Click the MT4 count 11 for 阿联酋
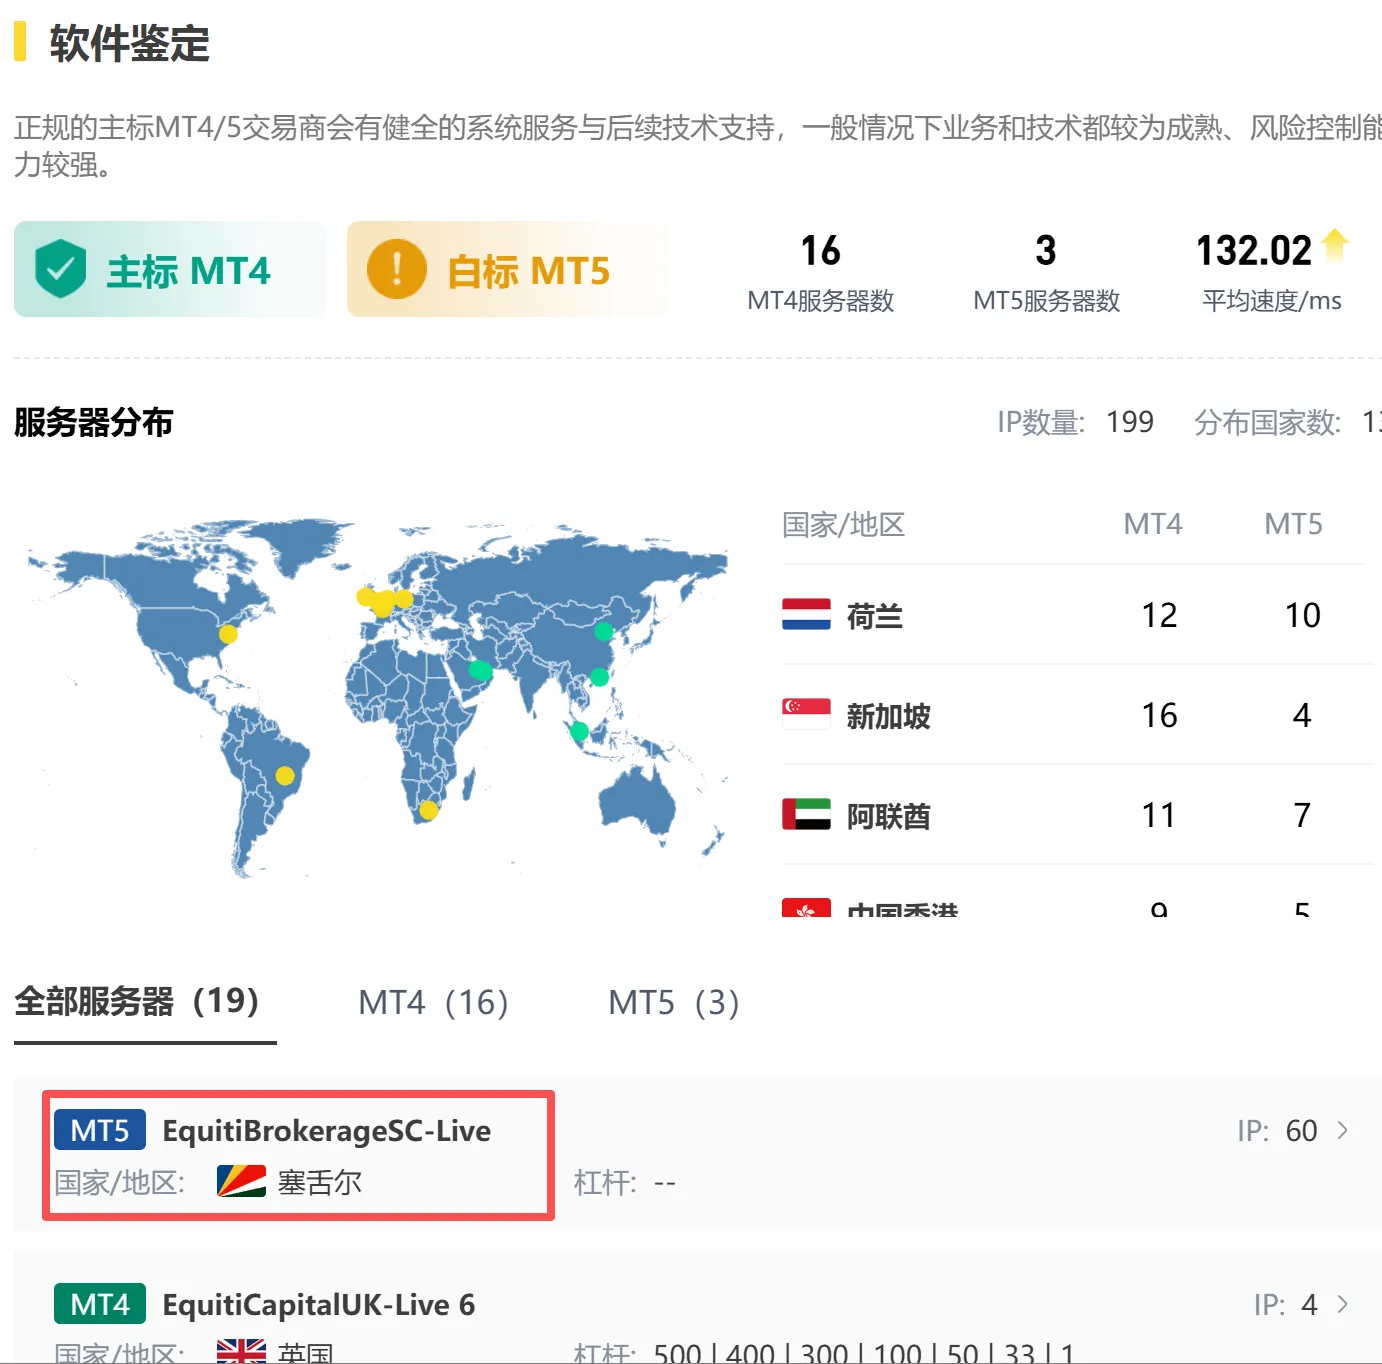The width and height of the screenshot is (1382, 1364). pos(1158,815)
